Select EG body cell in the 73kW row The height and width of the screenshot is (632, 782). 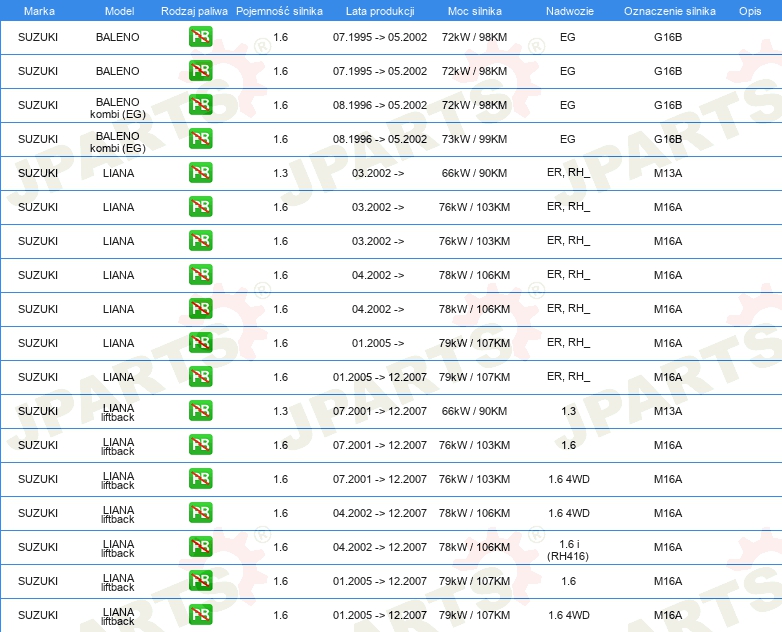[568, 139]
